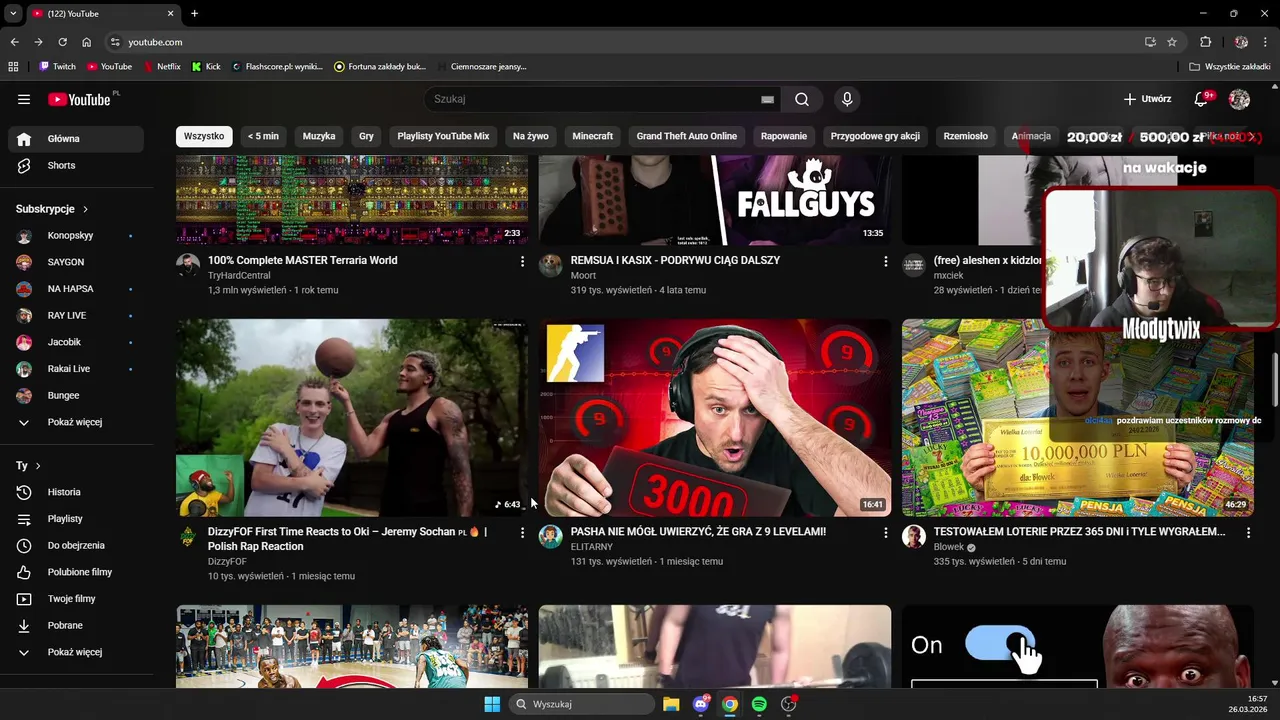This screenshot has height=720, width=1280.
Task: Open options for DizzyFOF reaction video
Action: pyautogui.click(x=522, y=533)
